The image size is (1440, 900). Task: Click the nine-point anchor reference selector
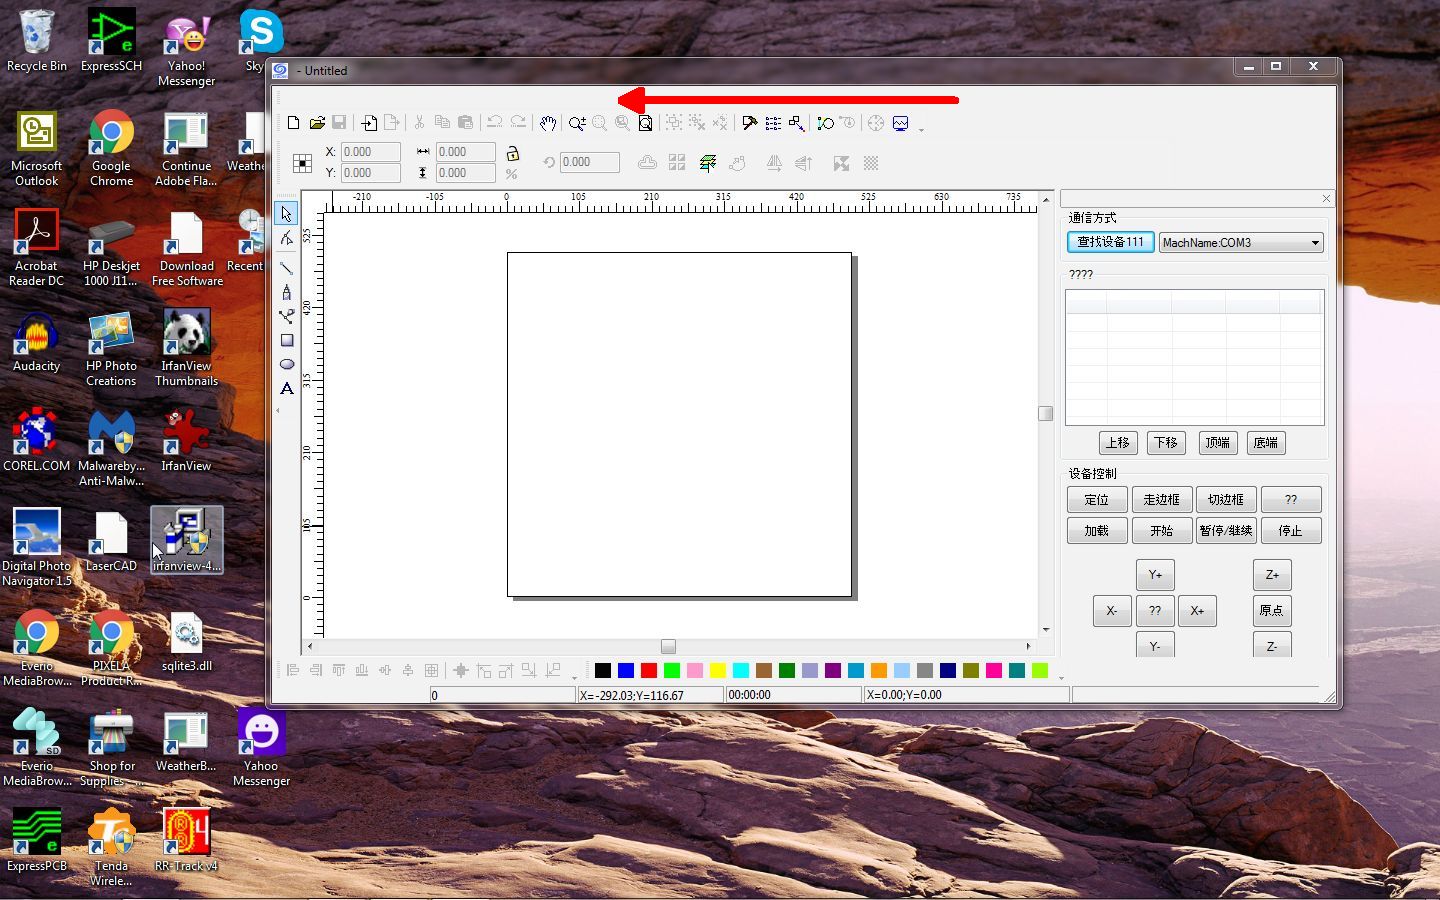(302, 163)
